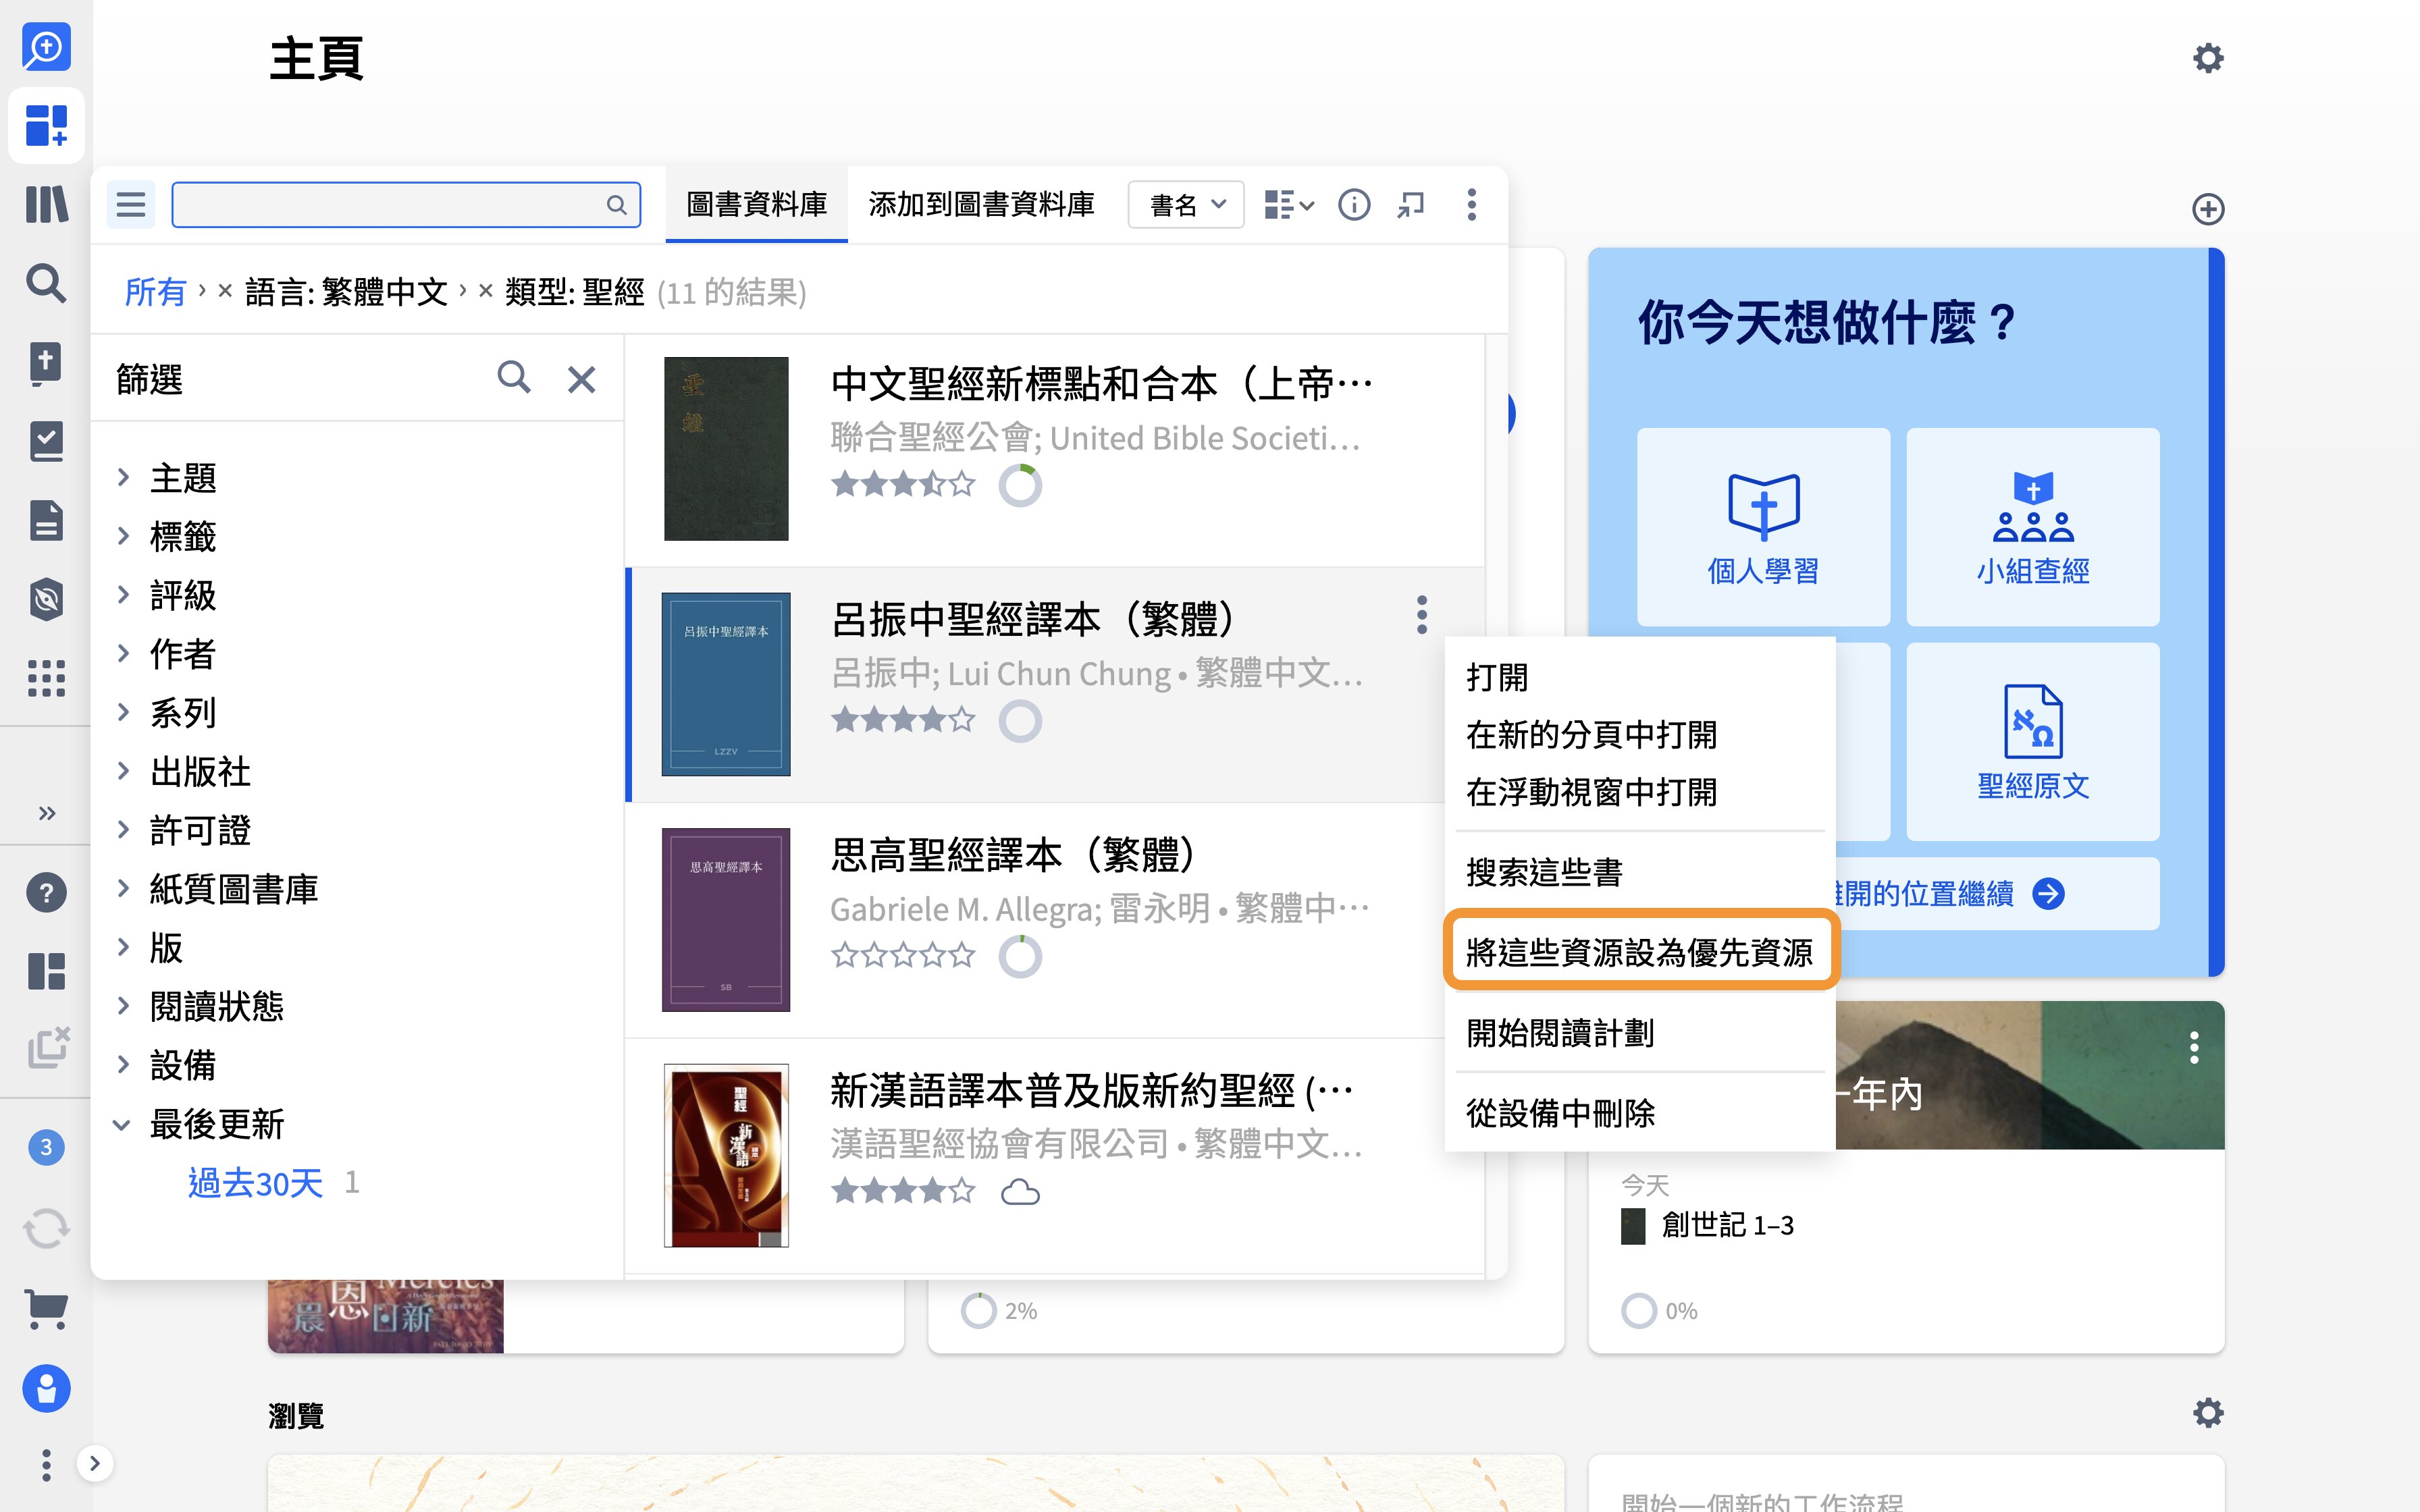Image resolution: width=2420 pixels, height=1512 pixels.
Task: Focus the library search input field
Action: pyautogui.click(x=405, y=205)
